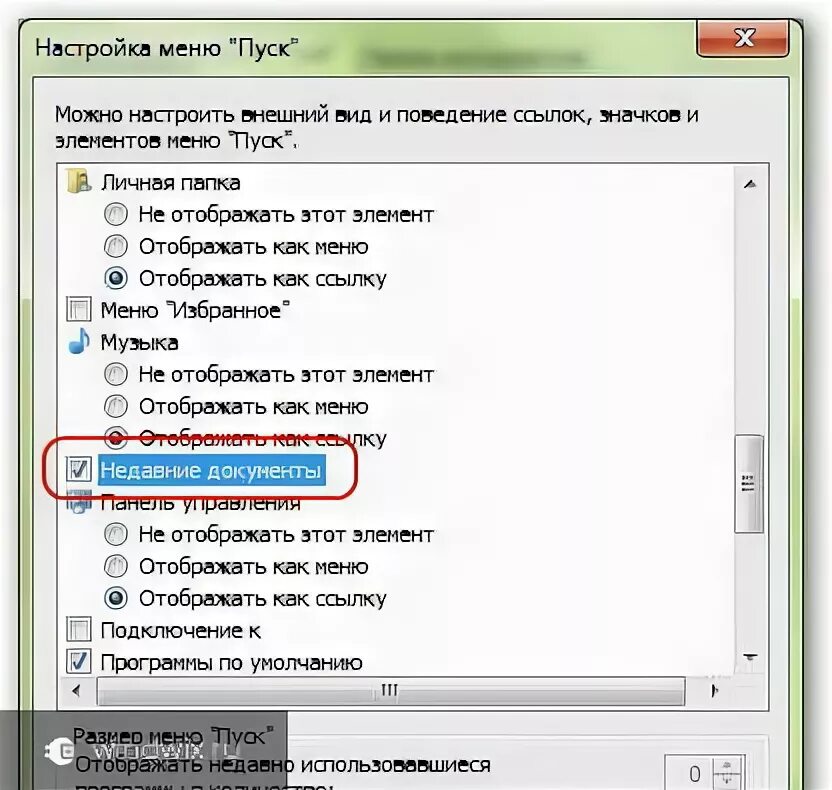
Task: Click the list's scroll down arrow
Action: pyautogui.click(x=750, y=658)
